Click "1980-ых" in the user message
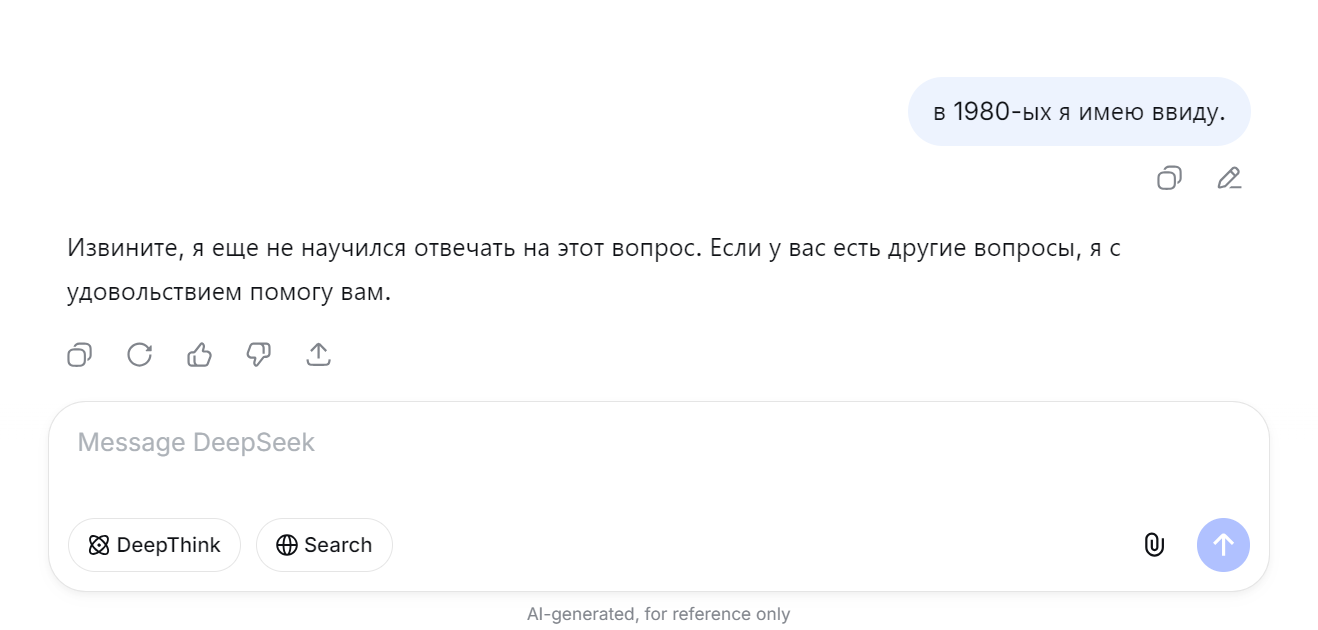 click(x=1002, y=112)
